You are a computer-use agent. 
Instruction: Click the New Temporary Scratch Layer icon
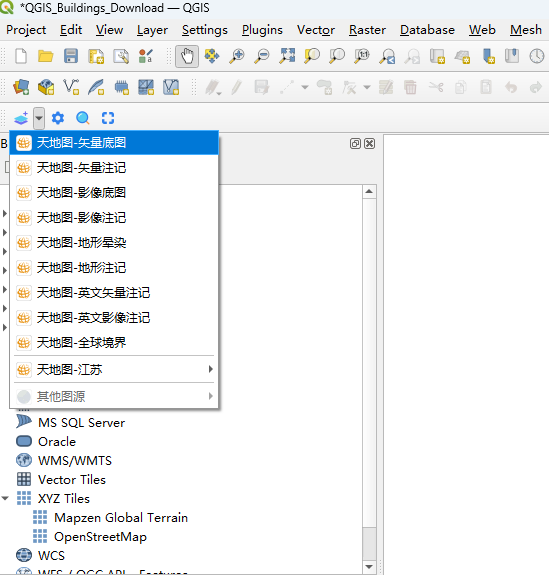coord(121,87)
